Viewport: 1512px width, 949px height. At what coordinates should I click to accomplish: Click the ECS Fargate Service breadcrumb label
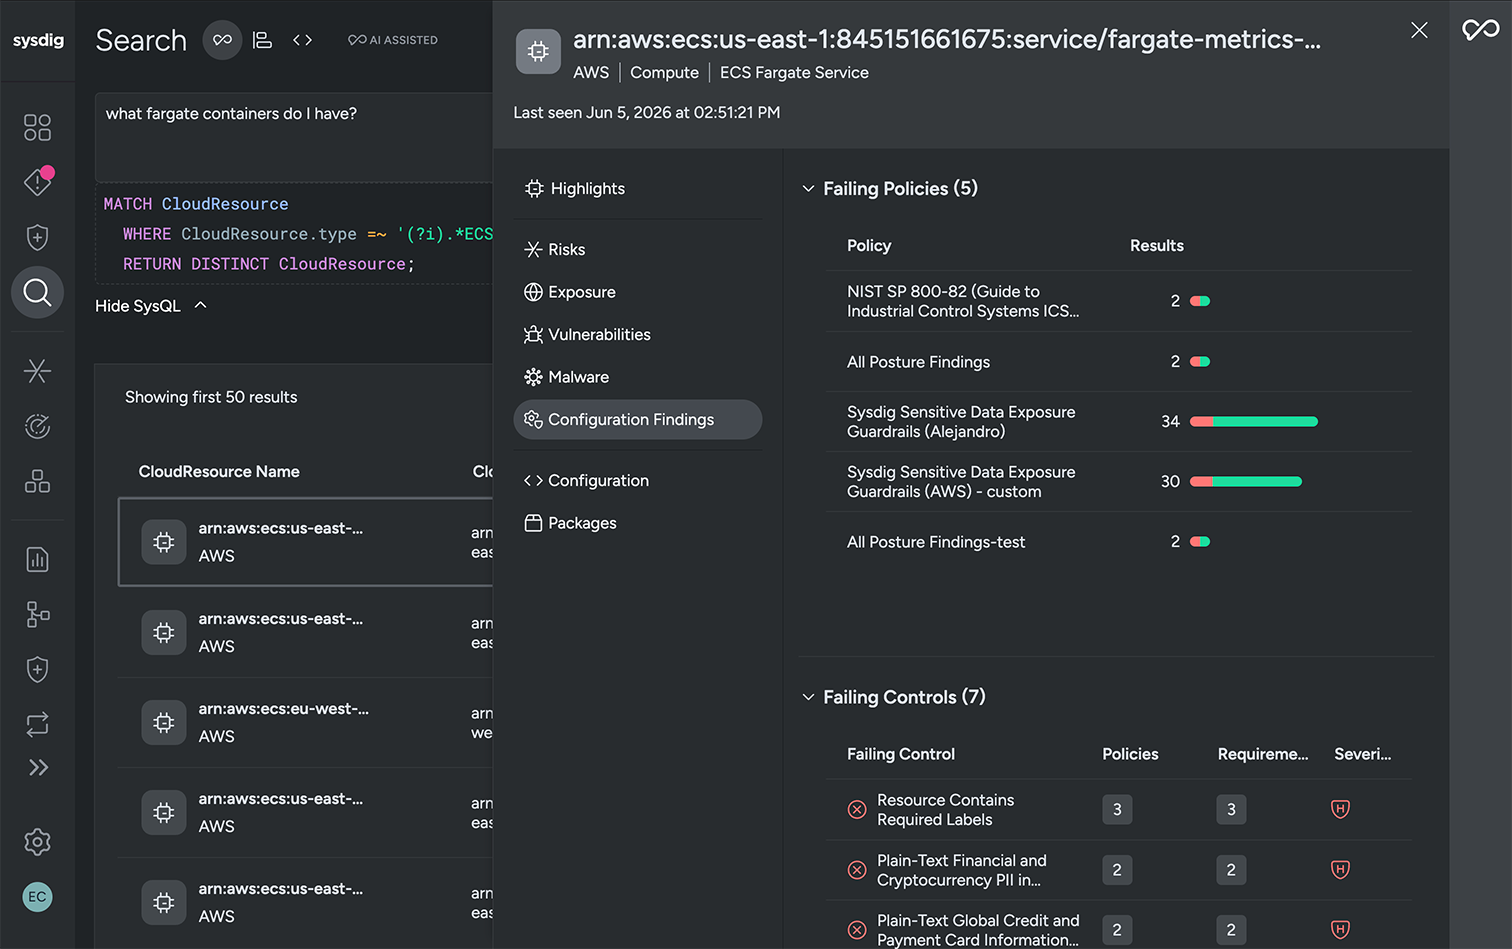point(794,73)
